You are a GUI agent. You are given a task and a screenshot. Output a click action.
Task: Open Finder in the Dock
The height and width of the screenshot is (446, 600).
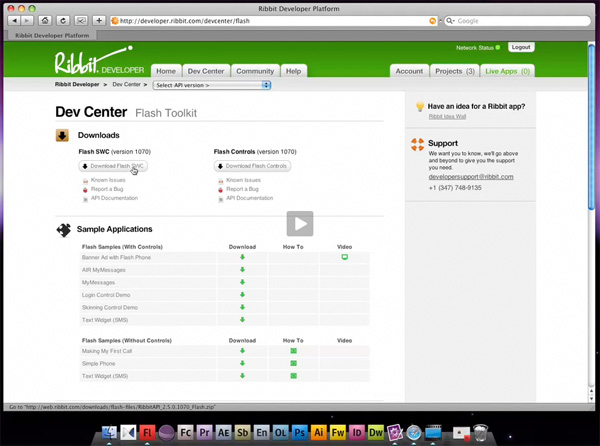[109, 433]
